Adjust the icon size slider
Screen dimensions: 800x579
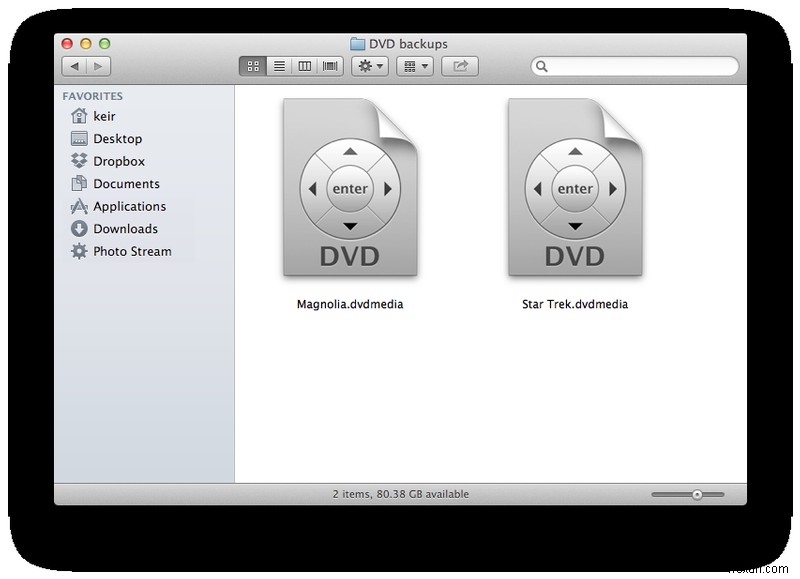pos(697,493)
